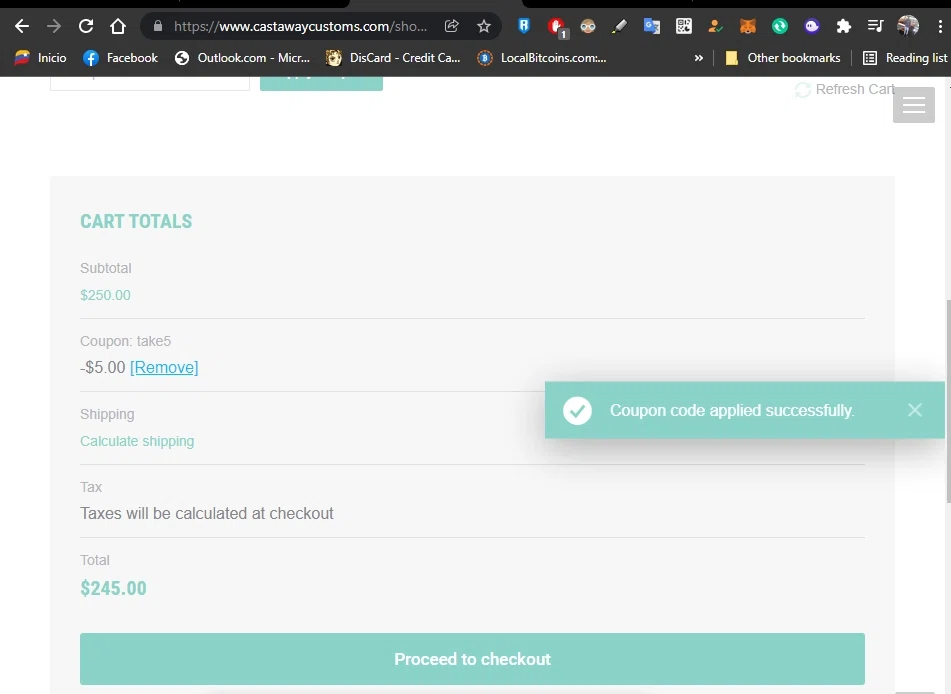Open the Extensions puzzle piece menu
The width and height of the screenshot is (951, 694).
point(844,26)
